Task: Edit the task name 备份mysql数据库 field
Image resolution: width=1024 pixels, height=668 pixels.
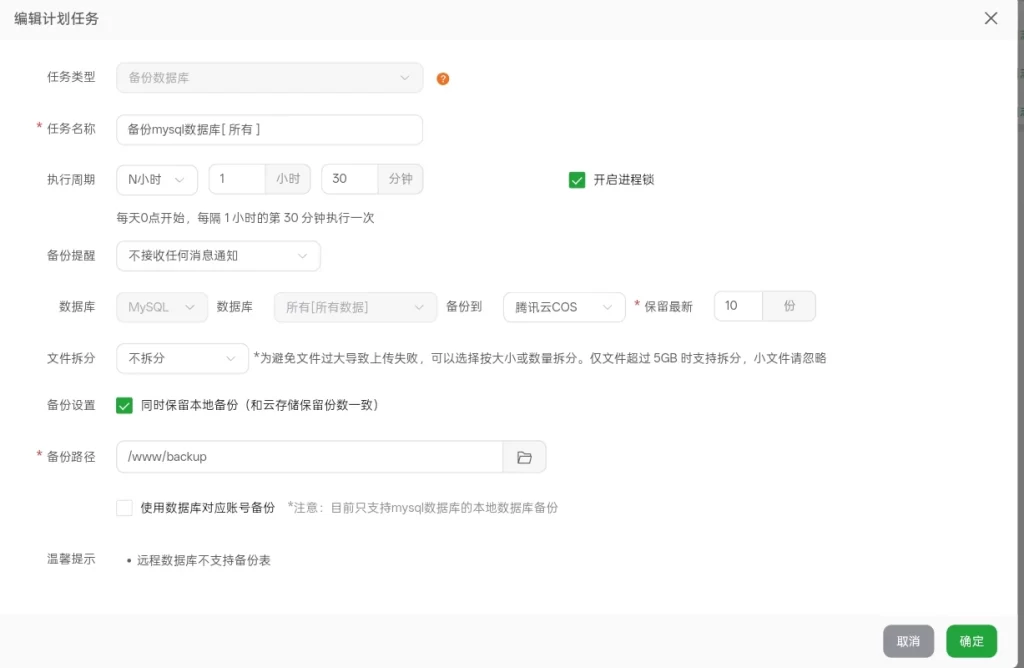Action: (270, 129)
